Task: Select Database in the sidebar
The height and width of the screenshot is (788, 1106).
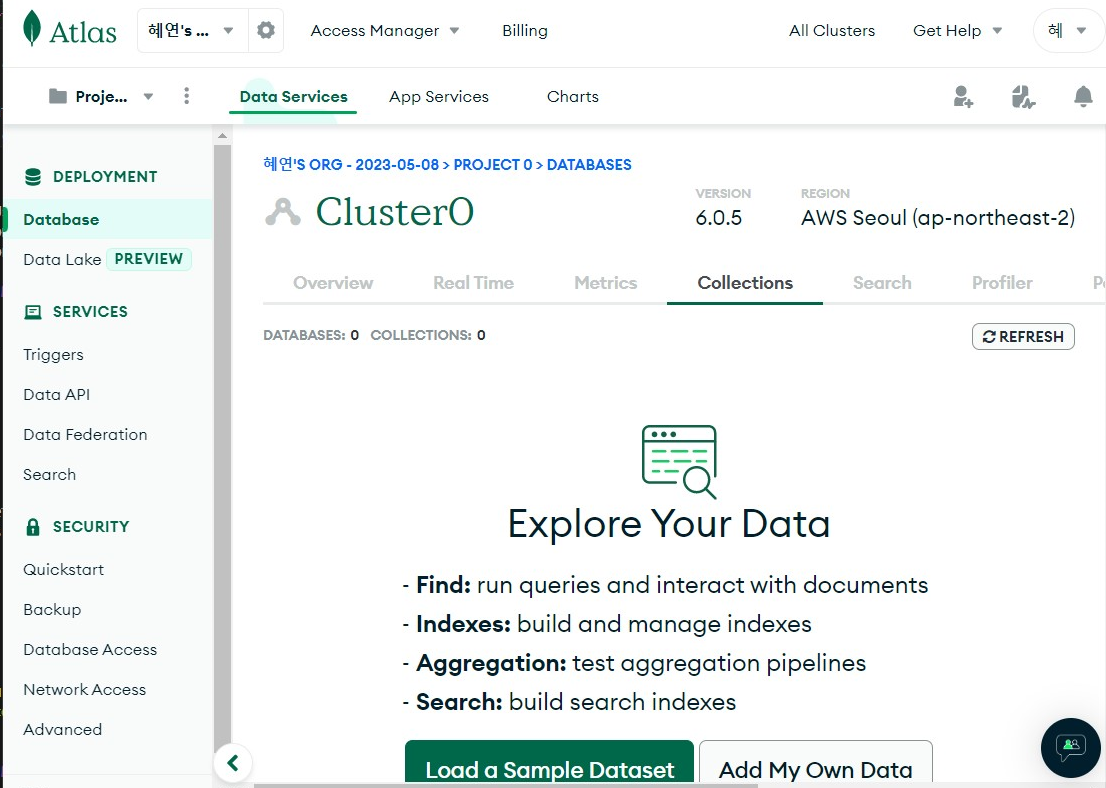Action: (x=107, y=219)
